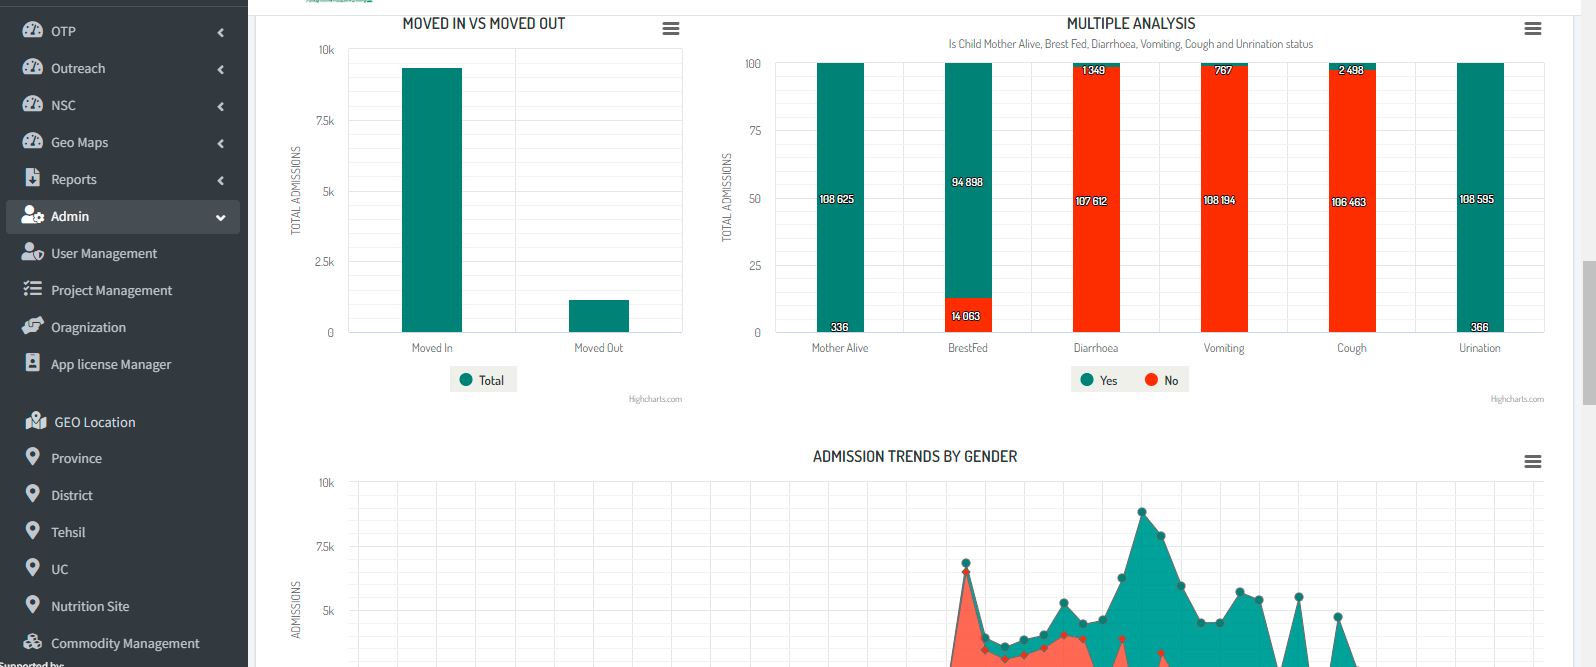
Task: Open the Commodity Management link
Action: (125, 643)
